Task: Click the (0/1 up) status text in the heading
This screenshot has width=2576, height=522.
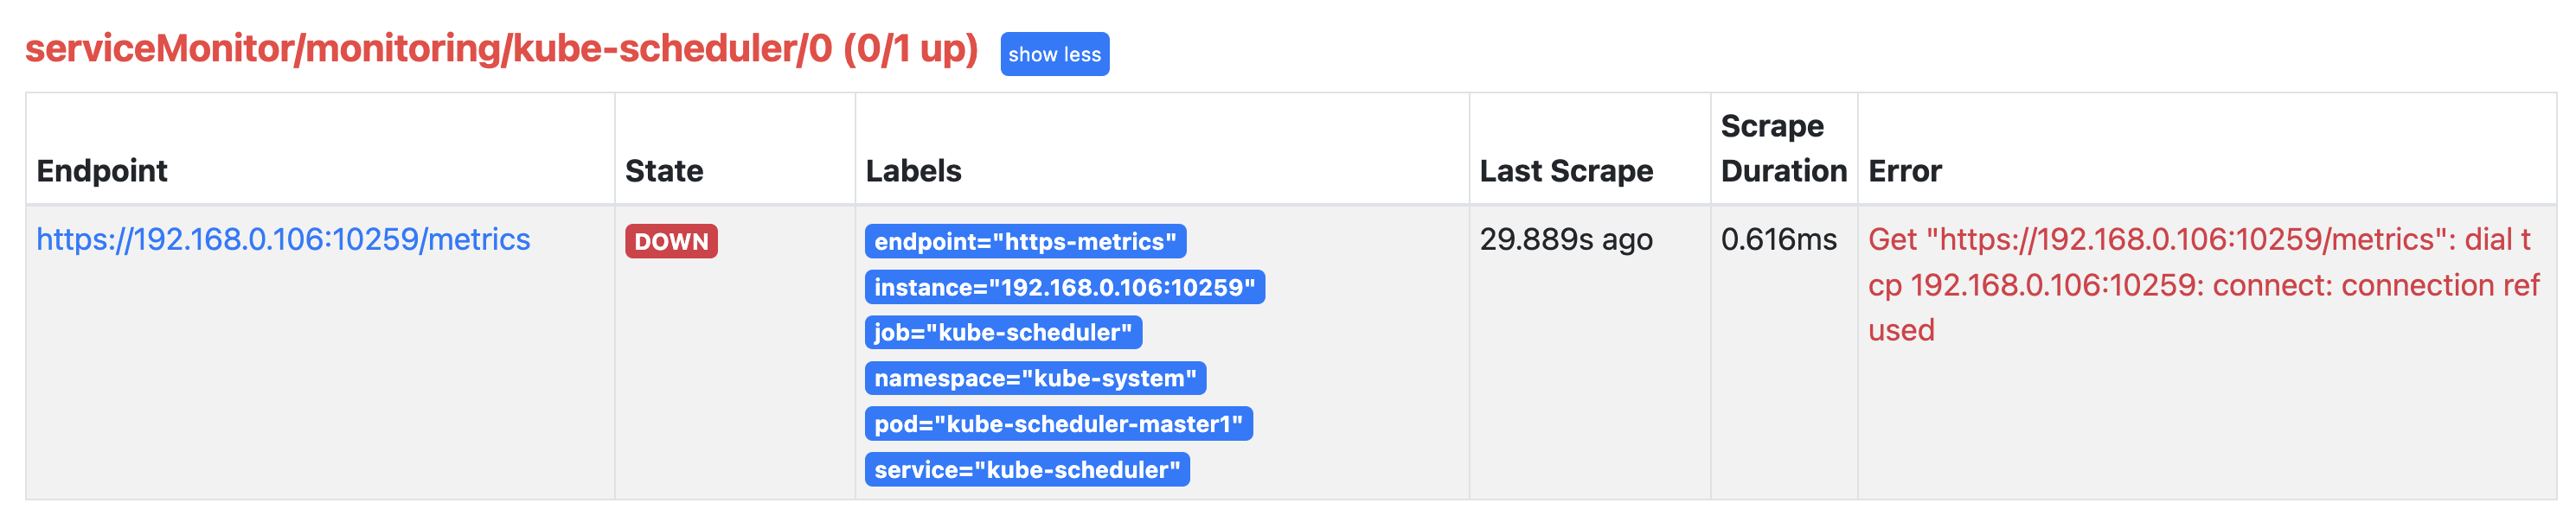Action: click(910, 49)
